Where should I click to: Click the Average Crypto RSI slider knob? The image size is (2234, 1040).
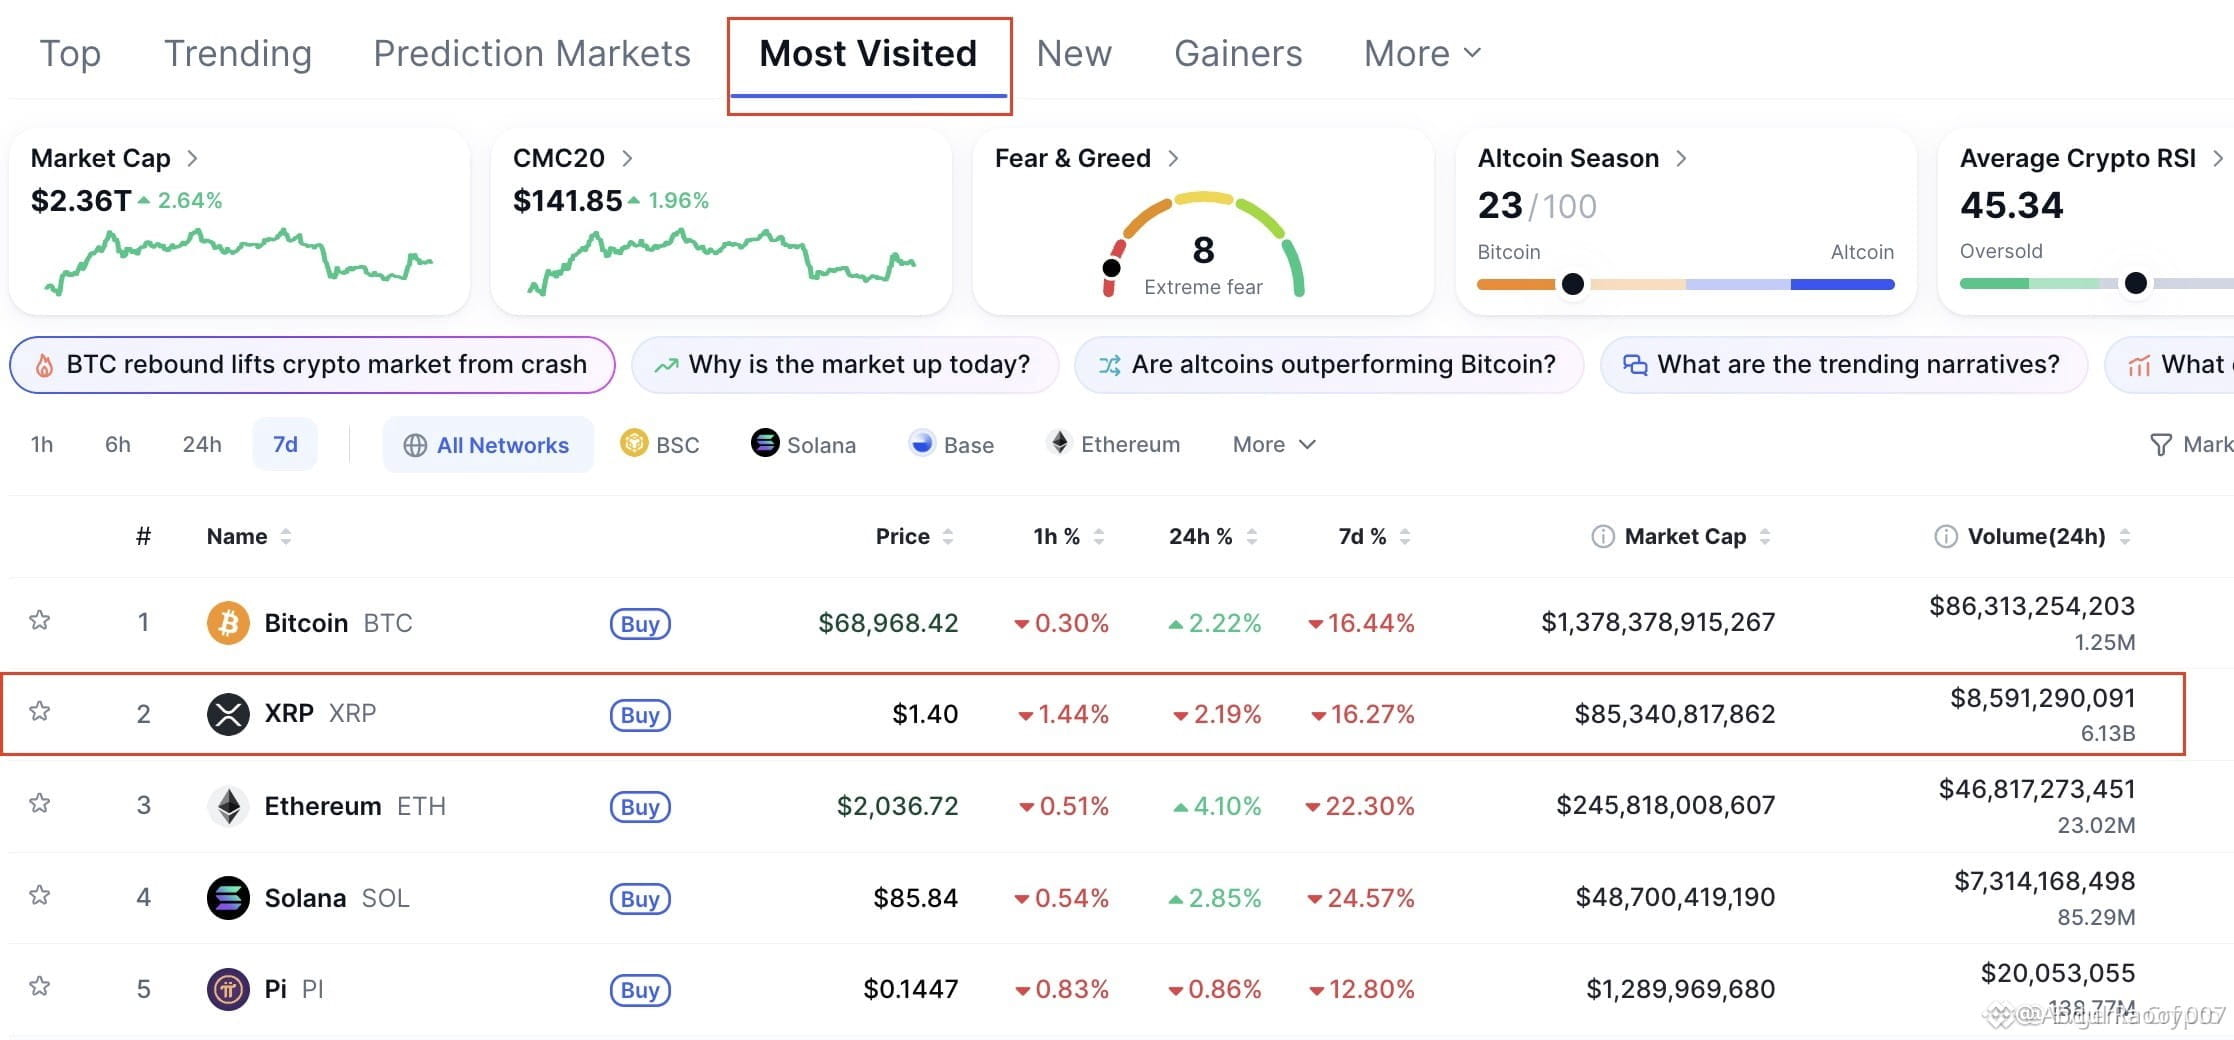point(2135,283)
